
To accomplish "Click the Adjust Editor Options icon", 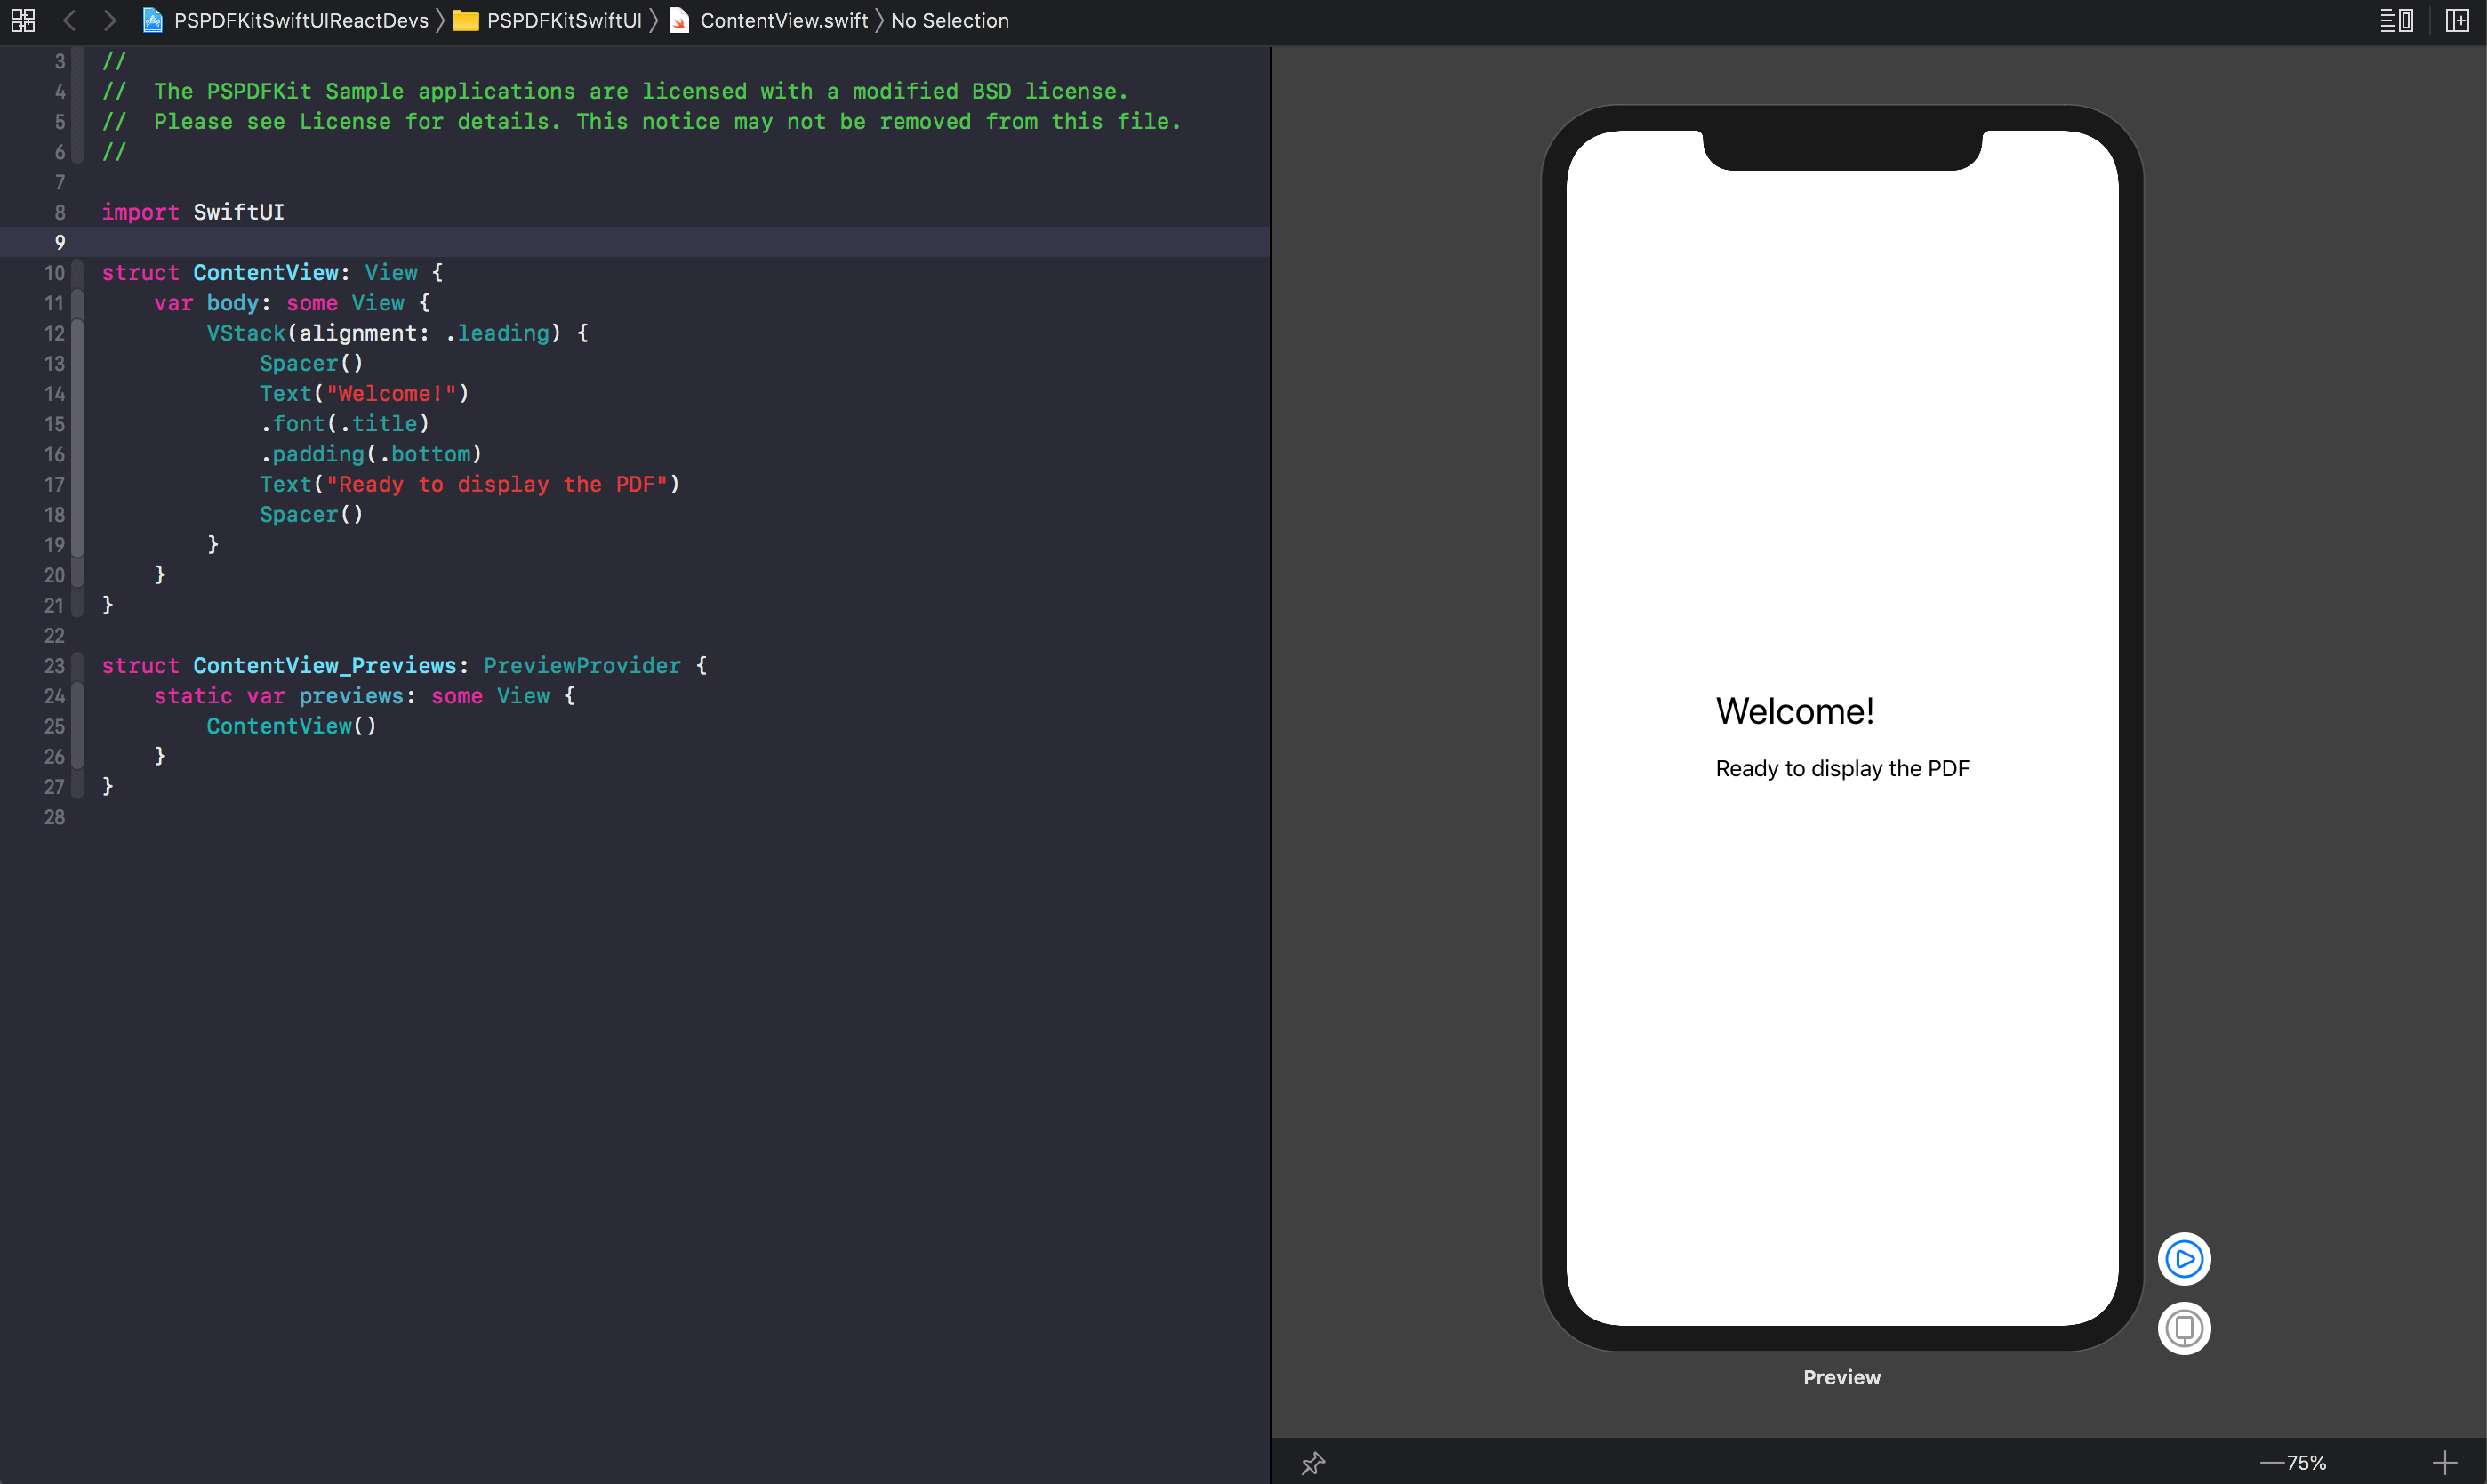I will 2396,20.
